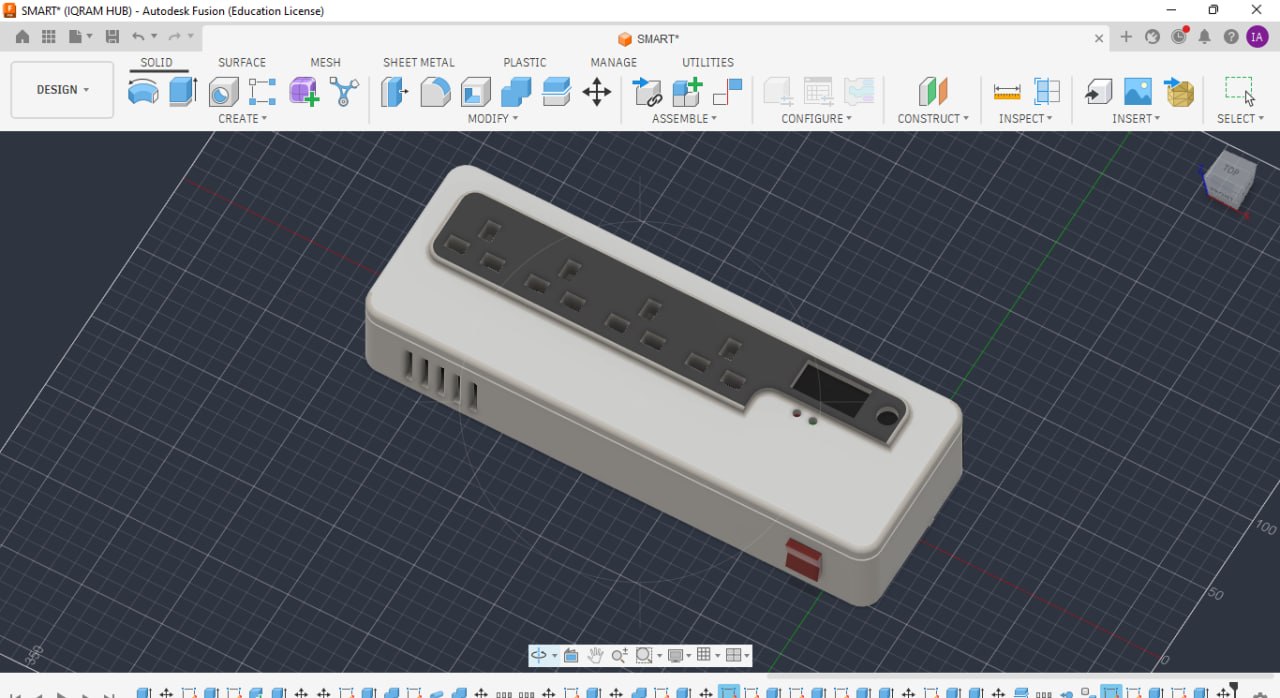Select the Move/Copy tool
This screenshot has height=698, width=1280.
(x=597, y=92)
